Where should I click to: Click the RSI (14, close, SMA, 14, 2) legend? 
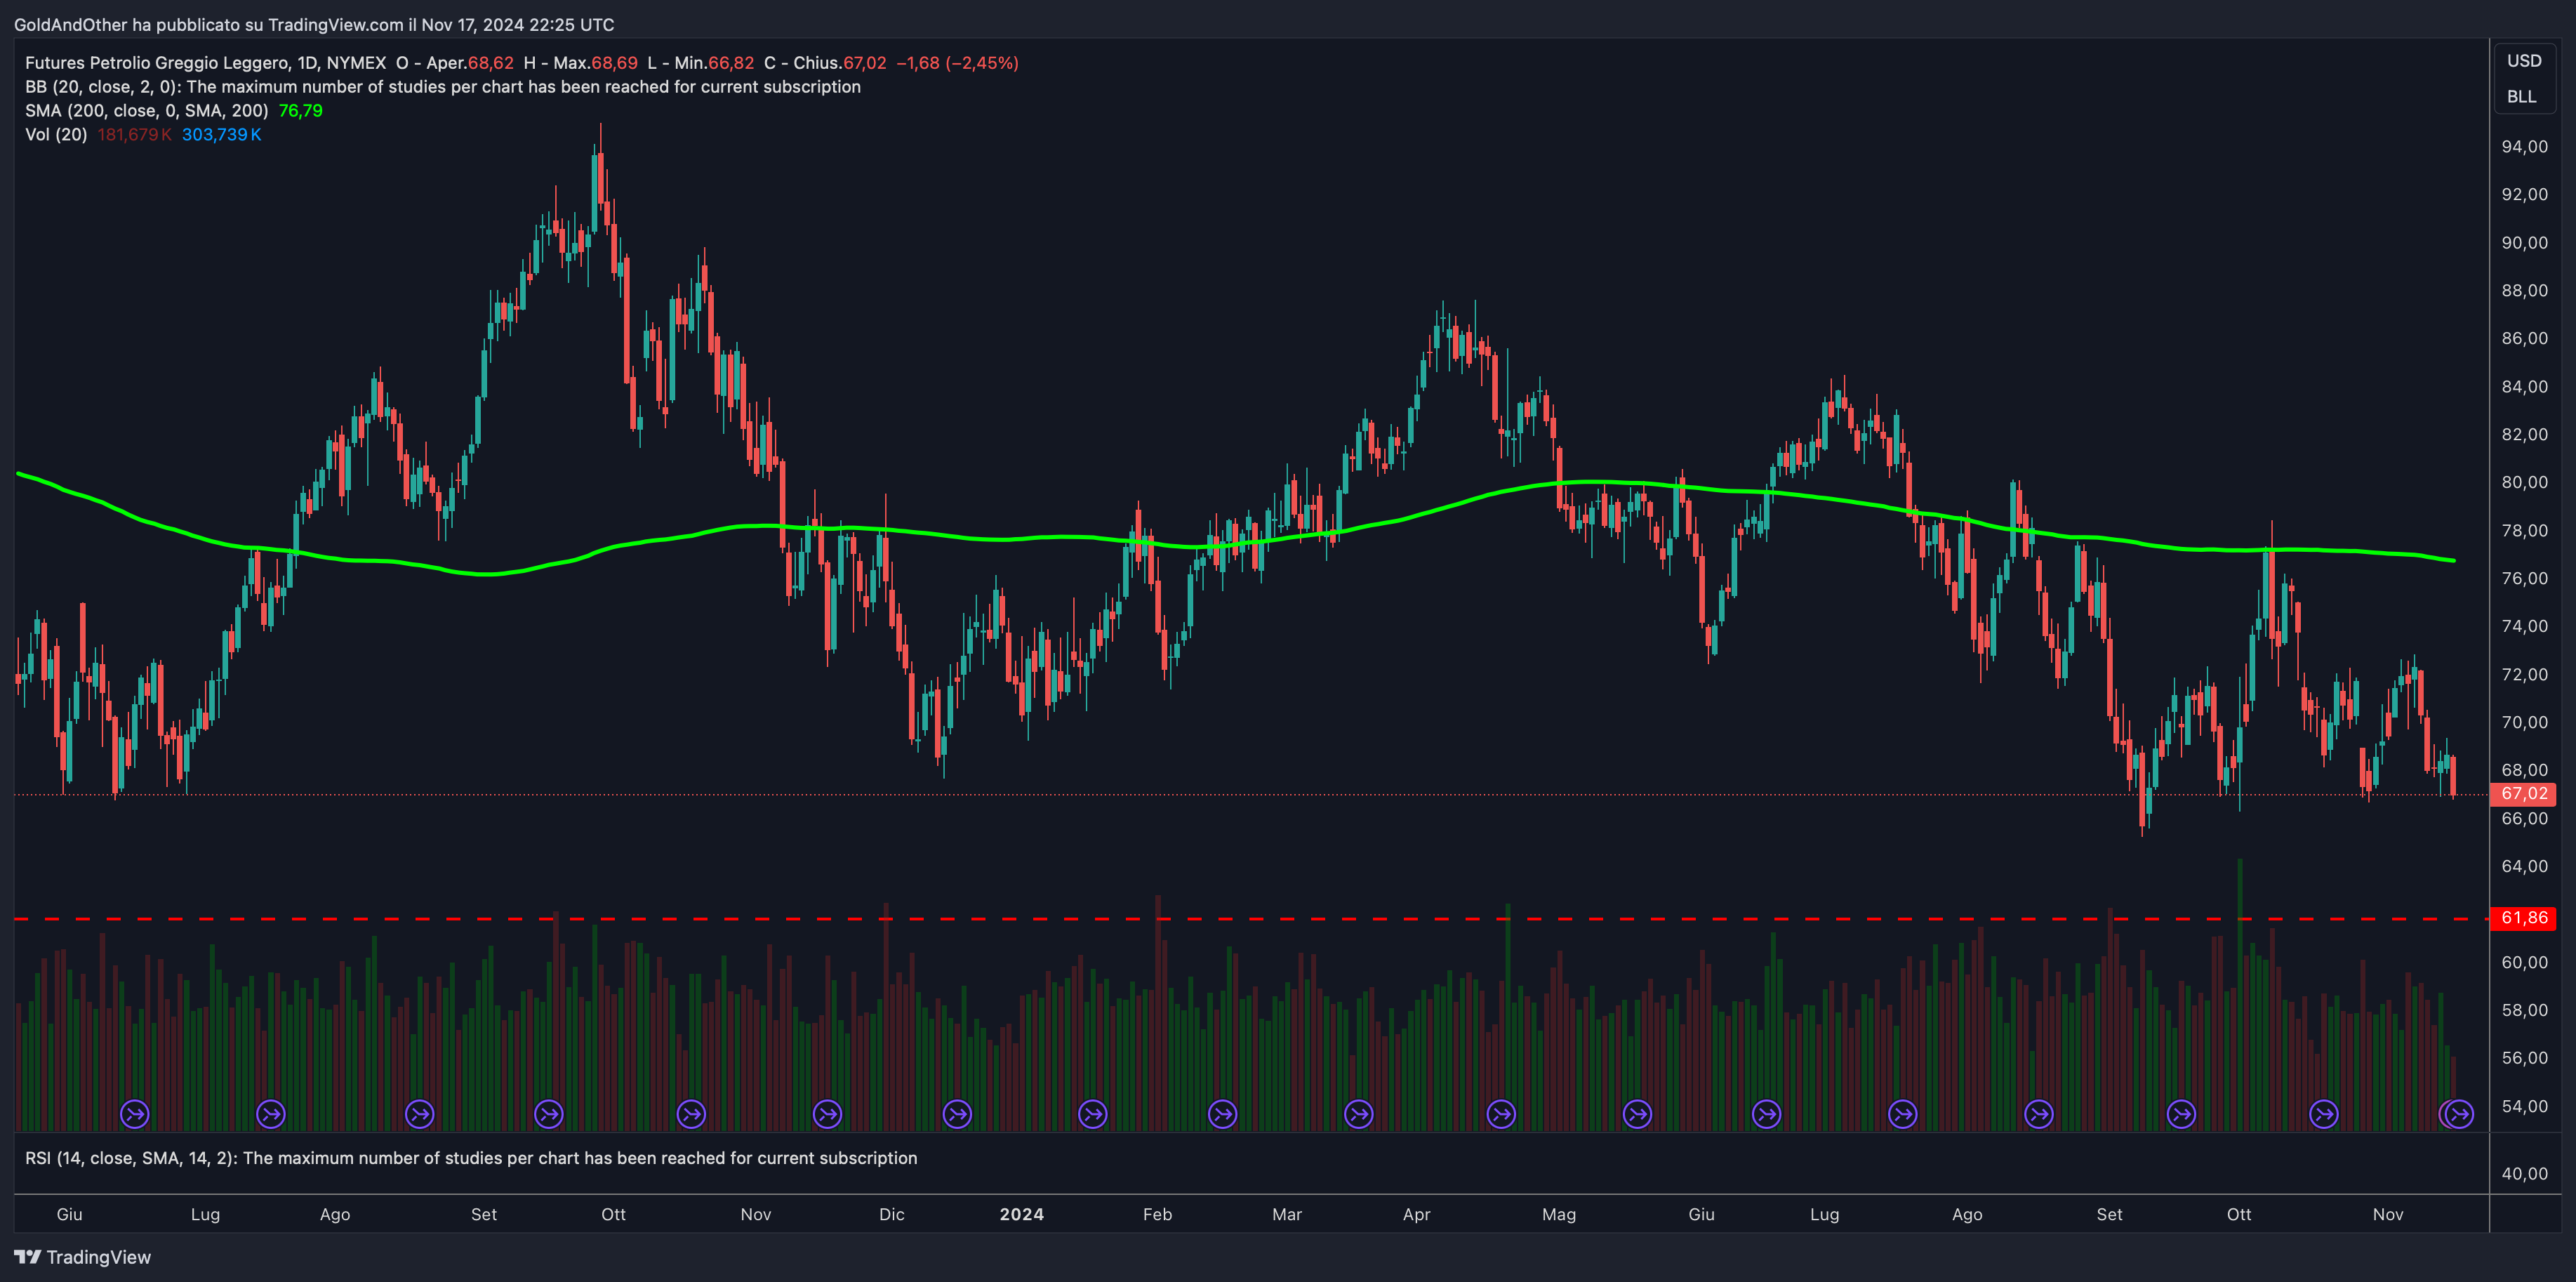[471, 1158]
